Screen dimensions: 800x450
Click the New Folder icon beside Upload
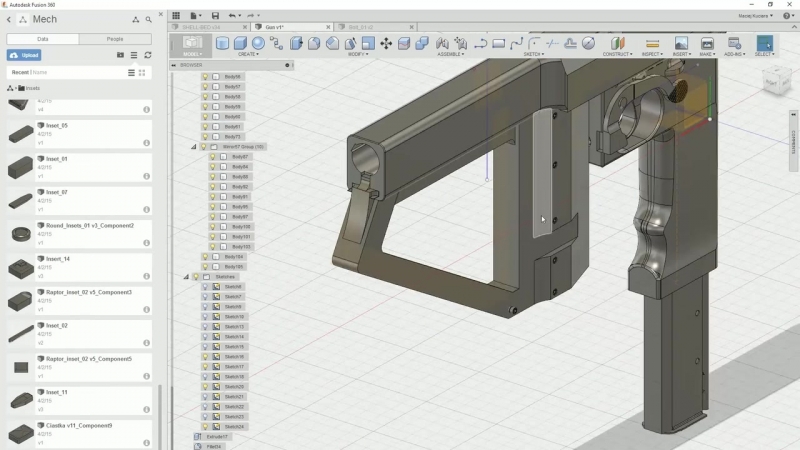coord(120,55)
